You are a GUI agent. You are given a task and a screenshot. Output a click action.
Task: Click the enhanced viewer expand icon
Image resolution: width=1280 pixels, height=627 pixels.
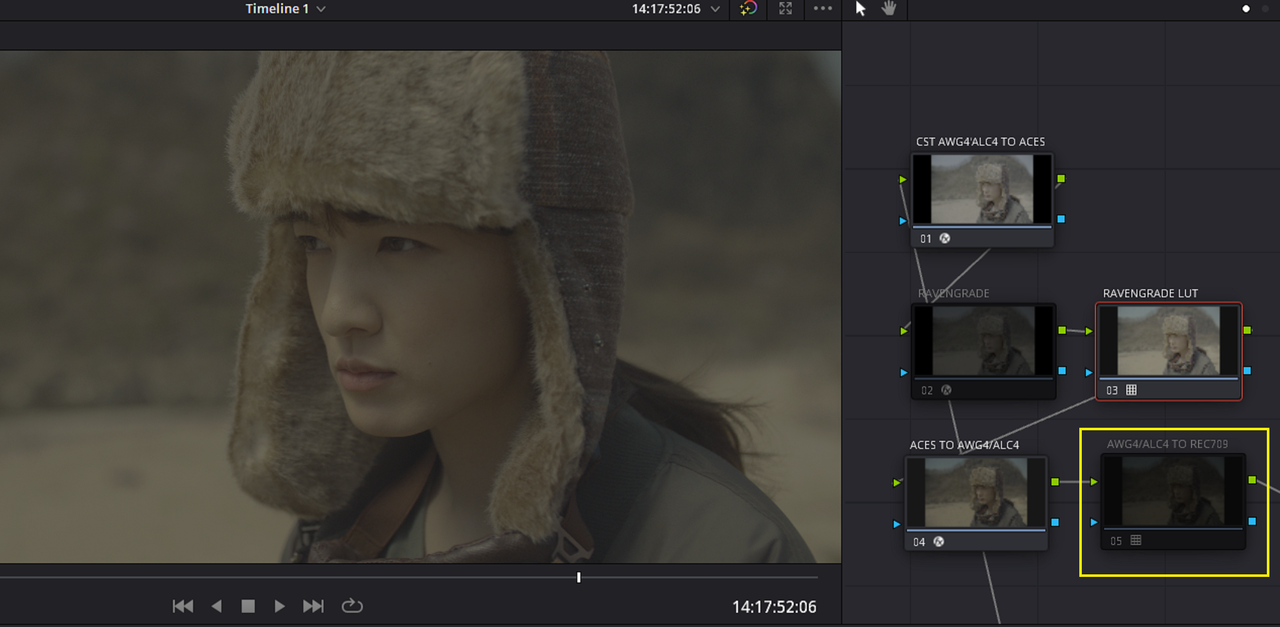click(x=786, y=9)
